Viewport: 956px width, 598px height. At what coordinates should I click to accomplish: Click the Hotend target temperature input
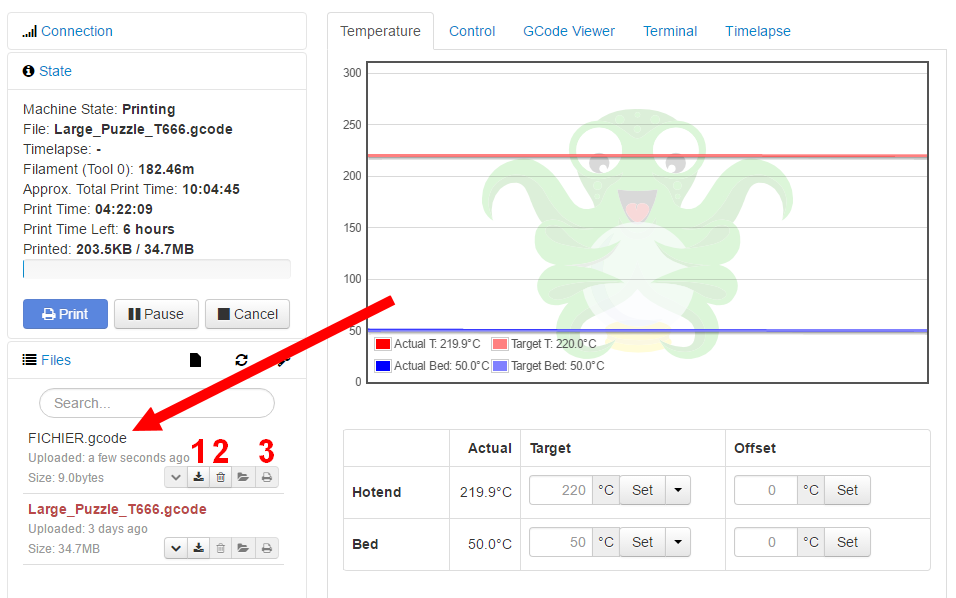[560, 490]
